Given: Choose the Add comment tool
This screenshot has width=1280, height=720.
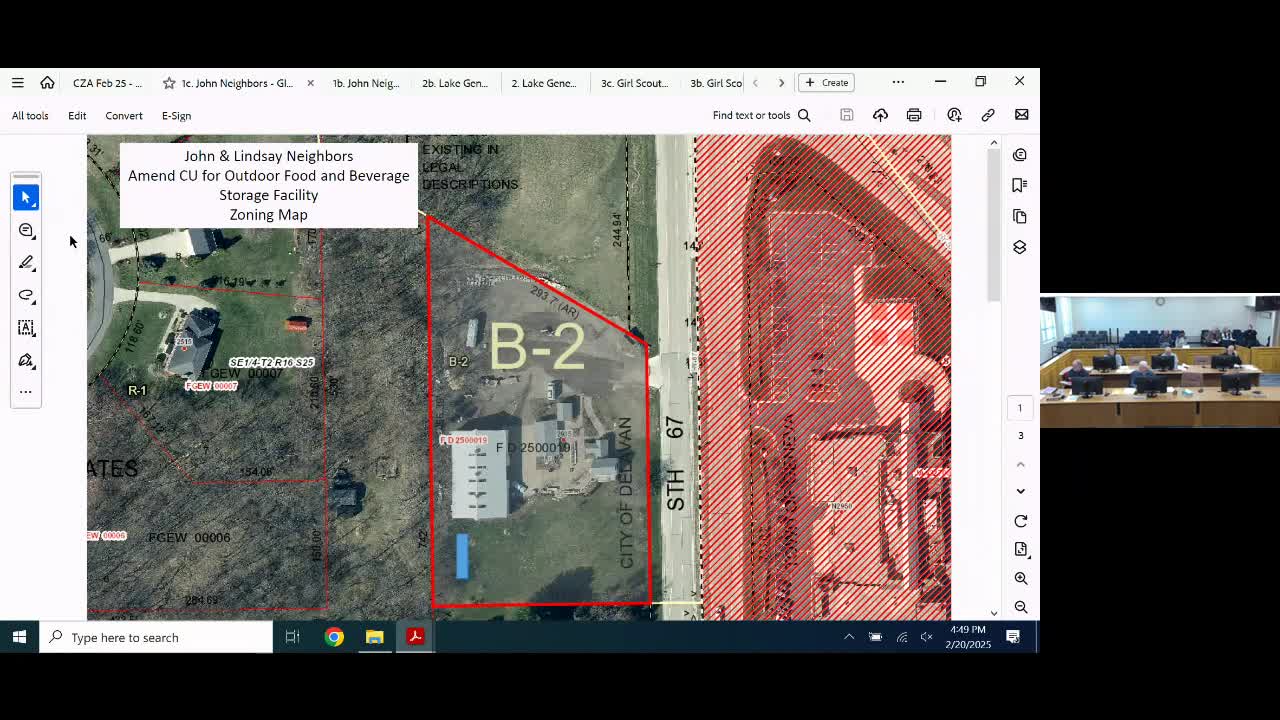Looking at the screenshot, I should click(26, 231).
